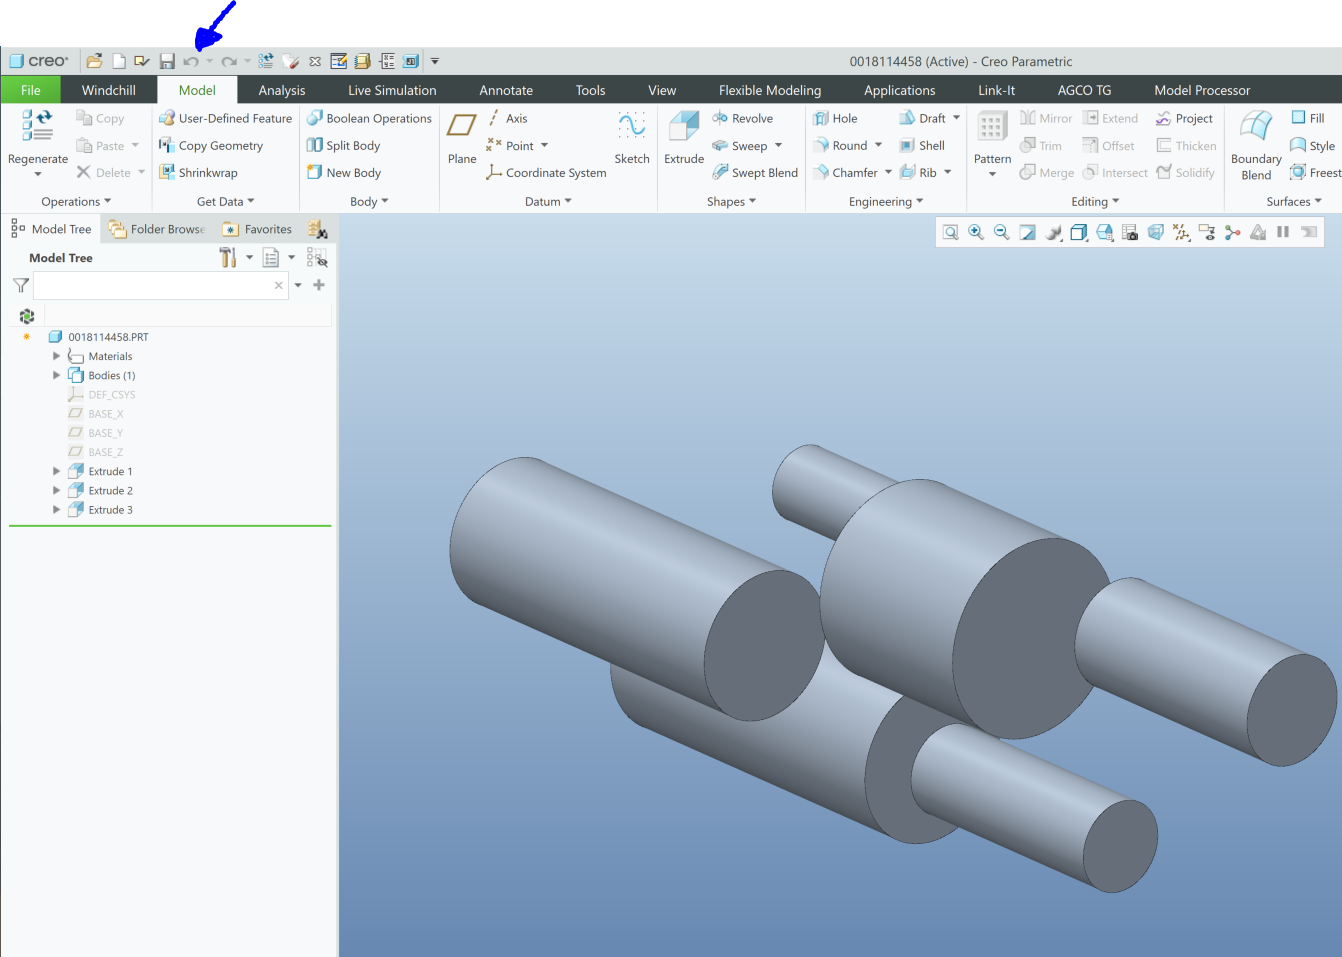Click the Zoom In icon in graphics toolbar
The width and height of the screenshot is (1342, 957).
pos(976,233)
